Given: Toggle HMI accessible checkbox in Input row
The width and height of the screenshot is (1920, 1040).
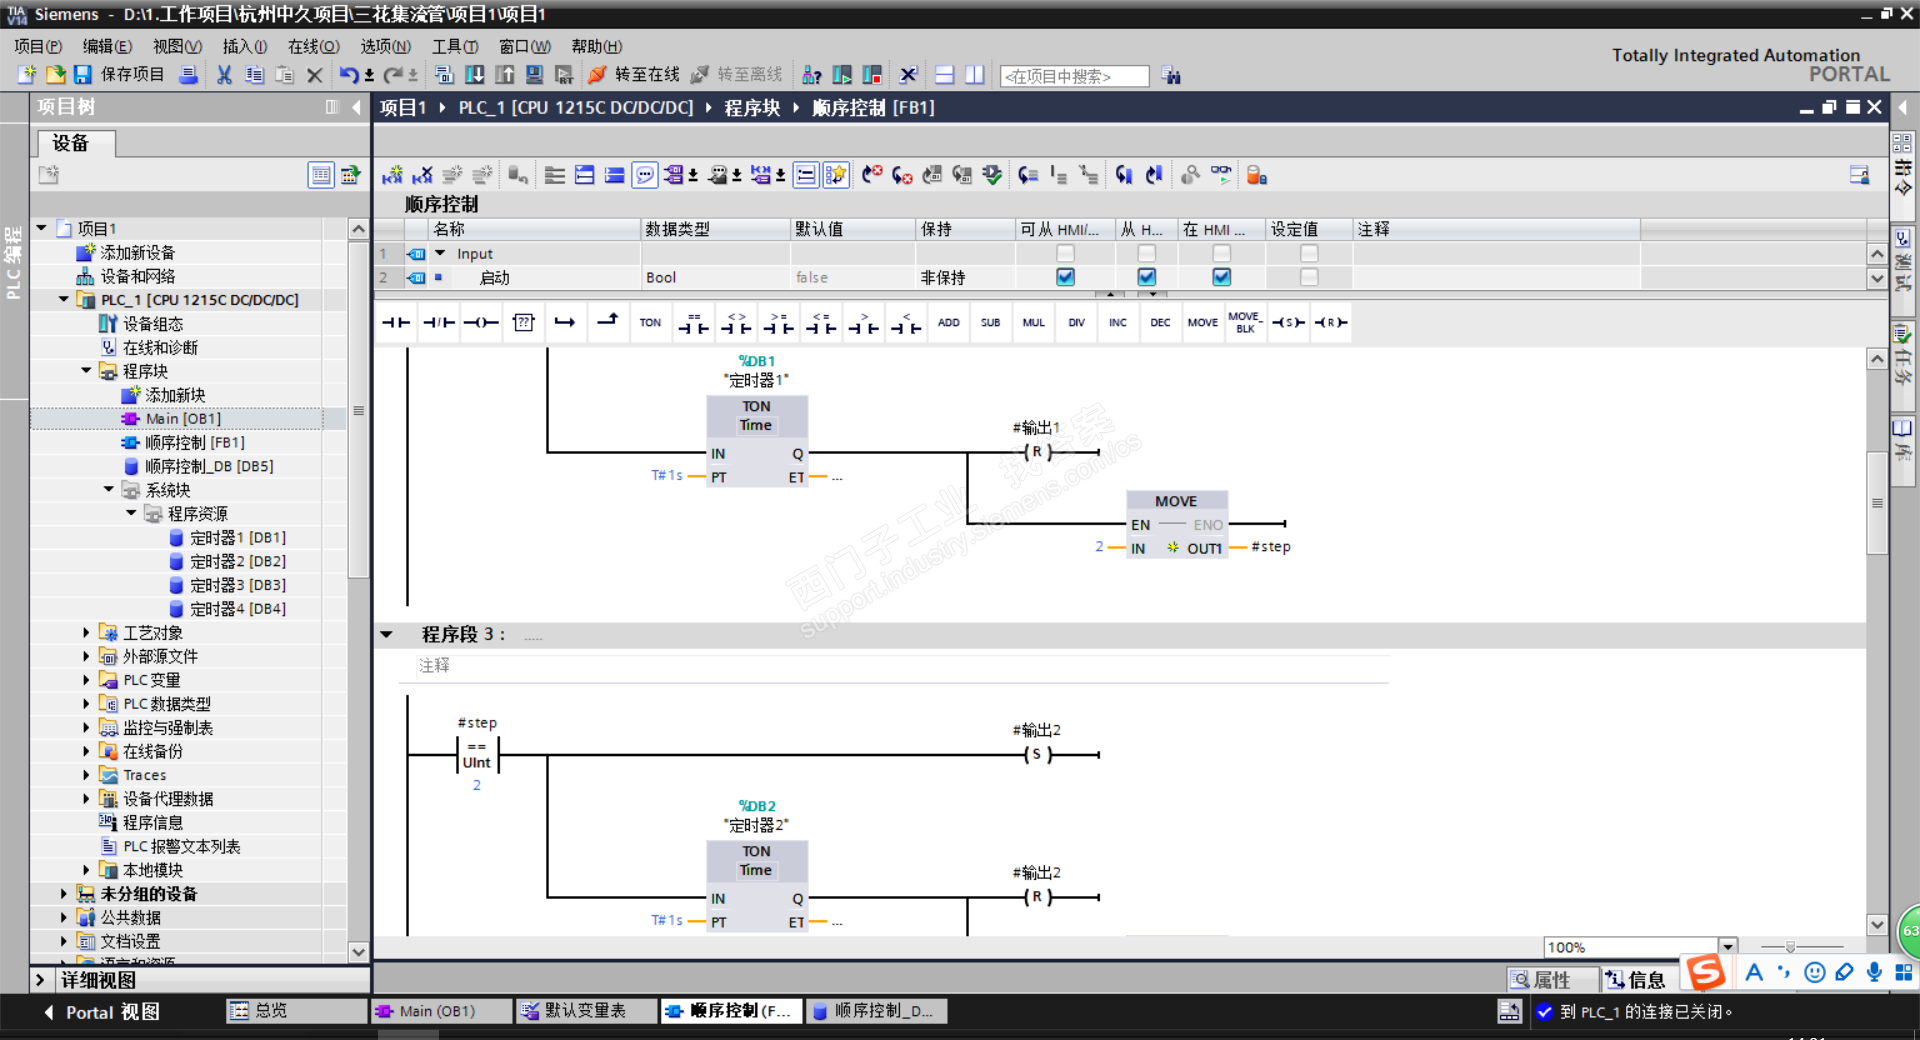Looking at the screenshot, I should tap(1065, 253).
